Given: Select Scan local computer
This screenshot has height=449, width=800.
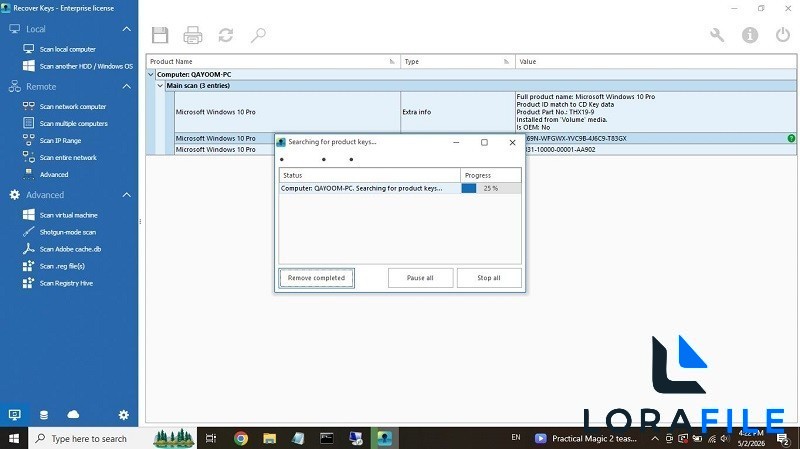Looking at the screenshot, I should pyautogui.click(x=67, y=49).
